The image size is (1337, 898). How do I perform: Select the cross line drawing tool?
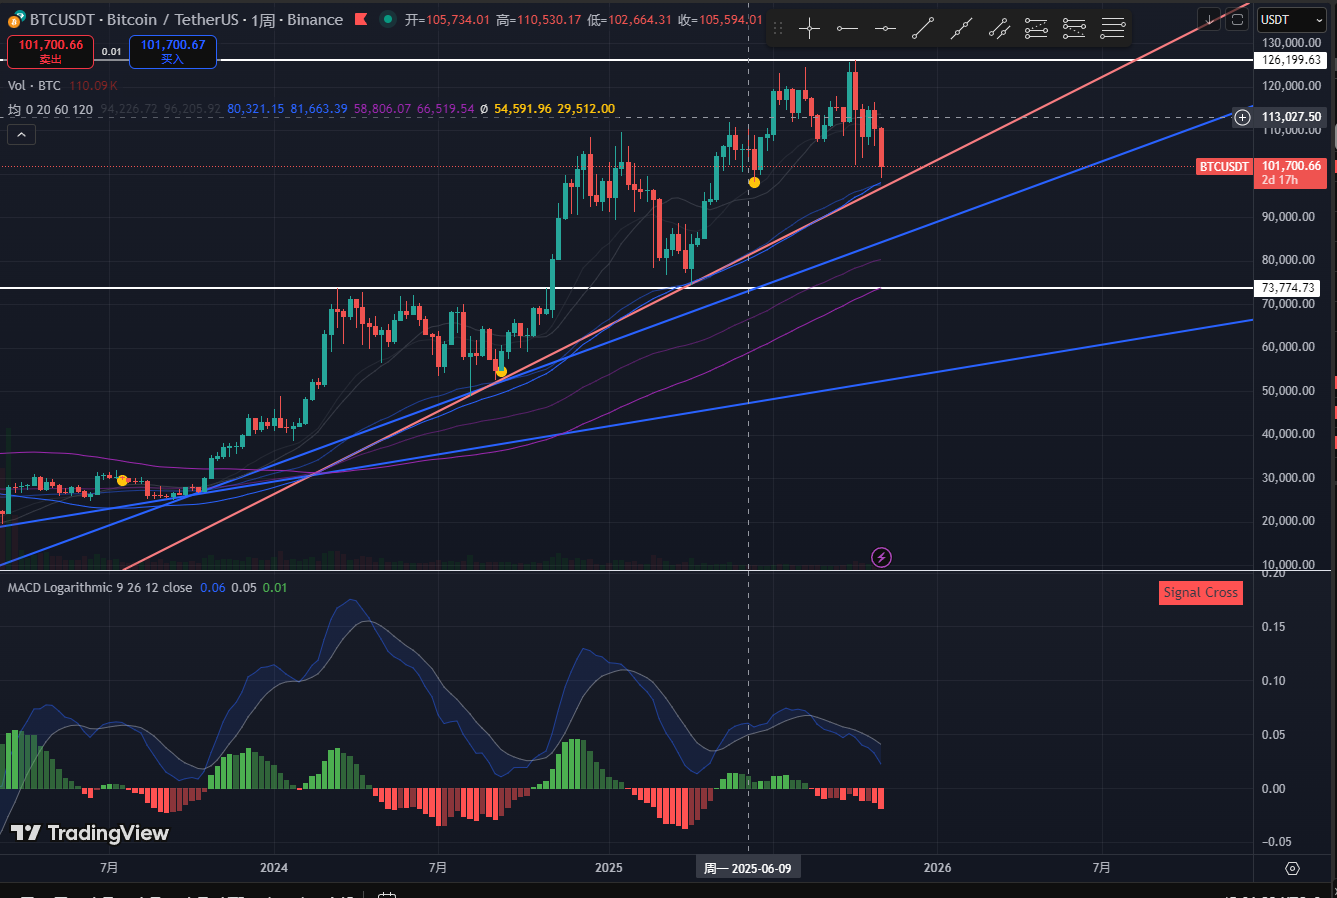[809, 29]
